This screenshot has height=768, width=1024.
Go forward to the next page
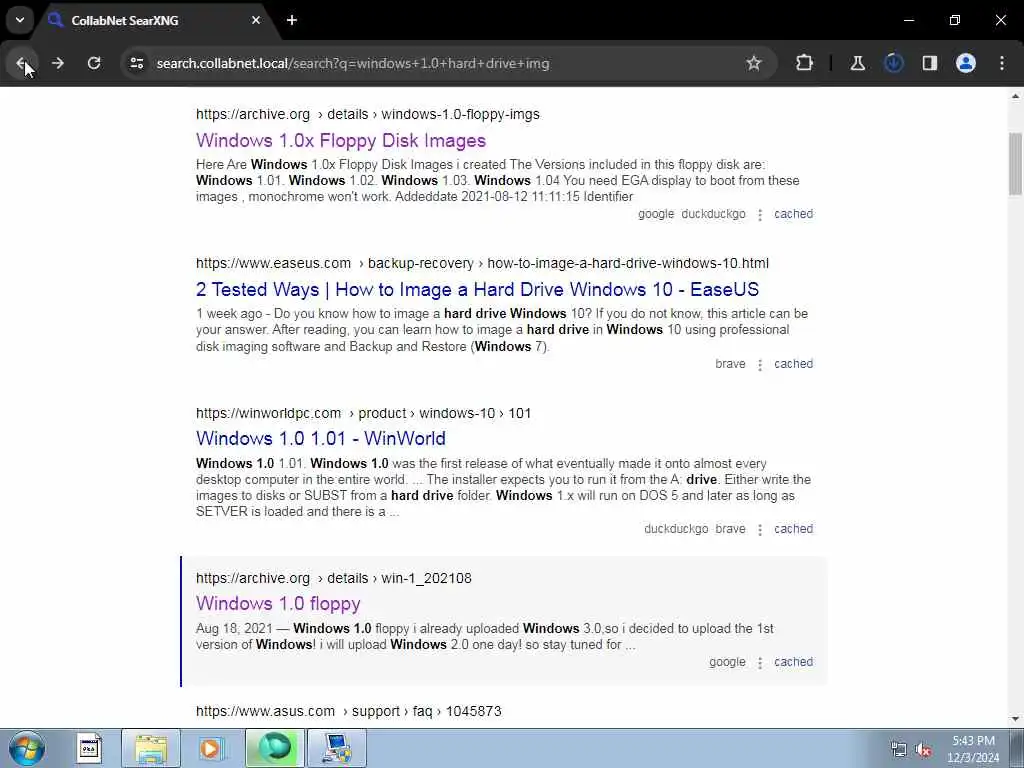pyautogui.click(x=57, y=63)
